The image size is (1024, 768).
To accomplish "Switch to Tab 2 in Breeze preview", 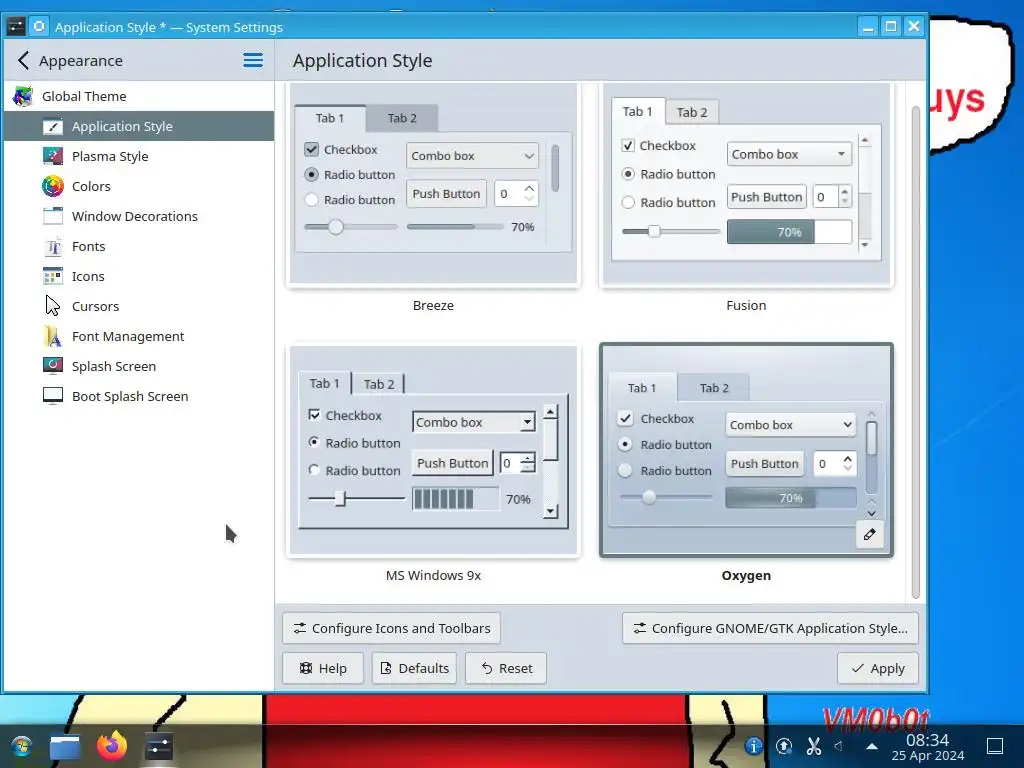I will click(402, 118).
